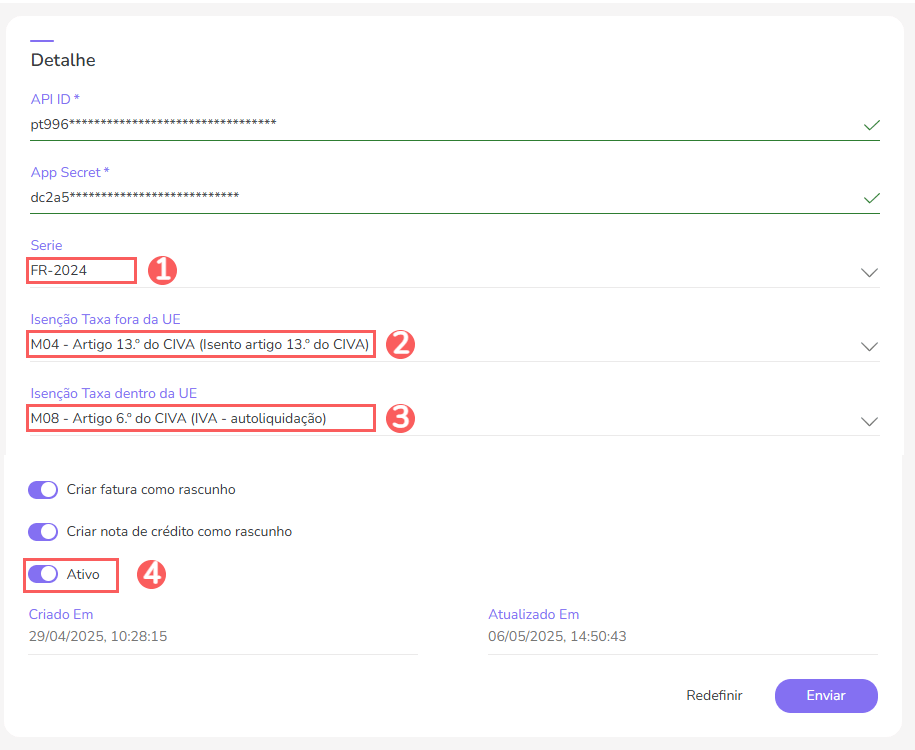Submit the form with Enviar button
The width and height of the screenshot is (915, 750).
826,695
